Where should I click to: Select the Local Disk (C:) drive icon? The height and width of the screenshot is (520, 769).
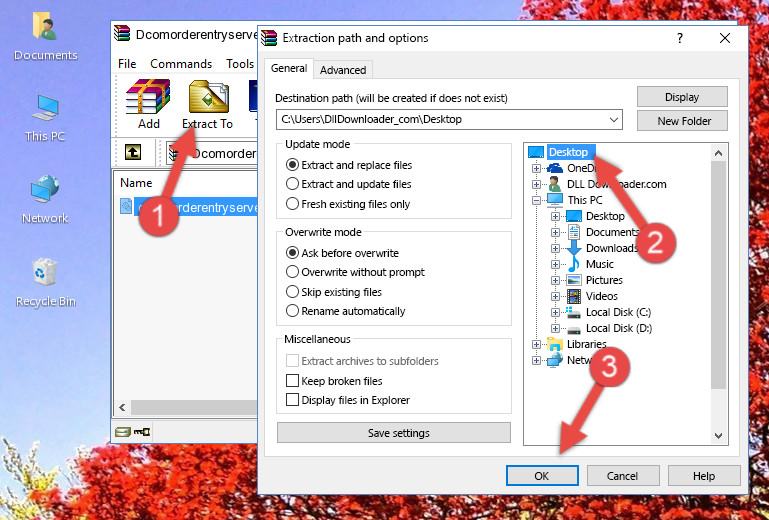(573, 312)
